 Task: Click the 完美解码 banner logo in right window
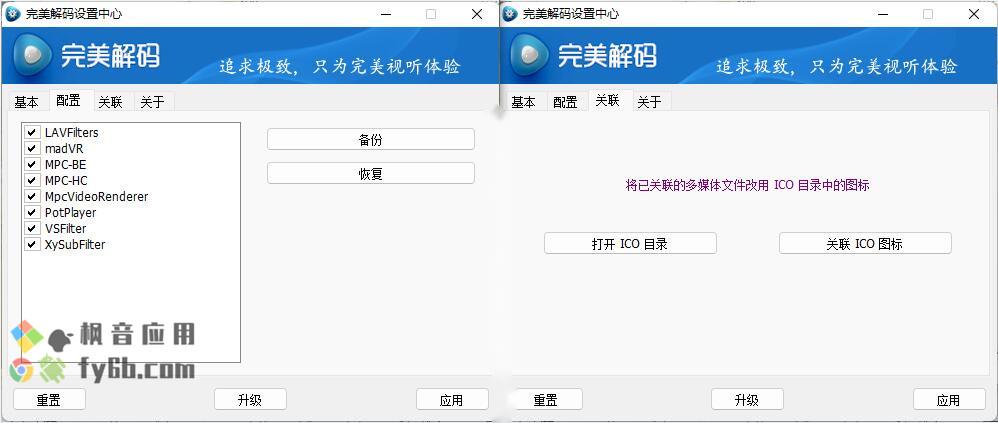530,55
